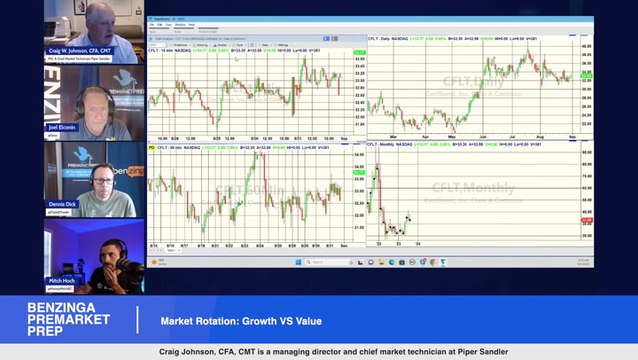
Task: Click the 'CFLT - 60 min NASDAQ' chart header
Action: (179, 148)
